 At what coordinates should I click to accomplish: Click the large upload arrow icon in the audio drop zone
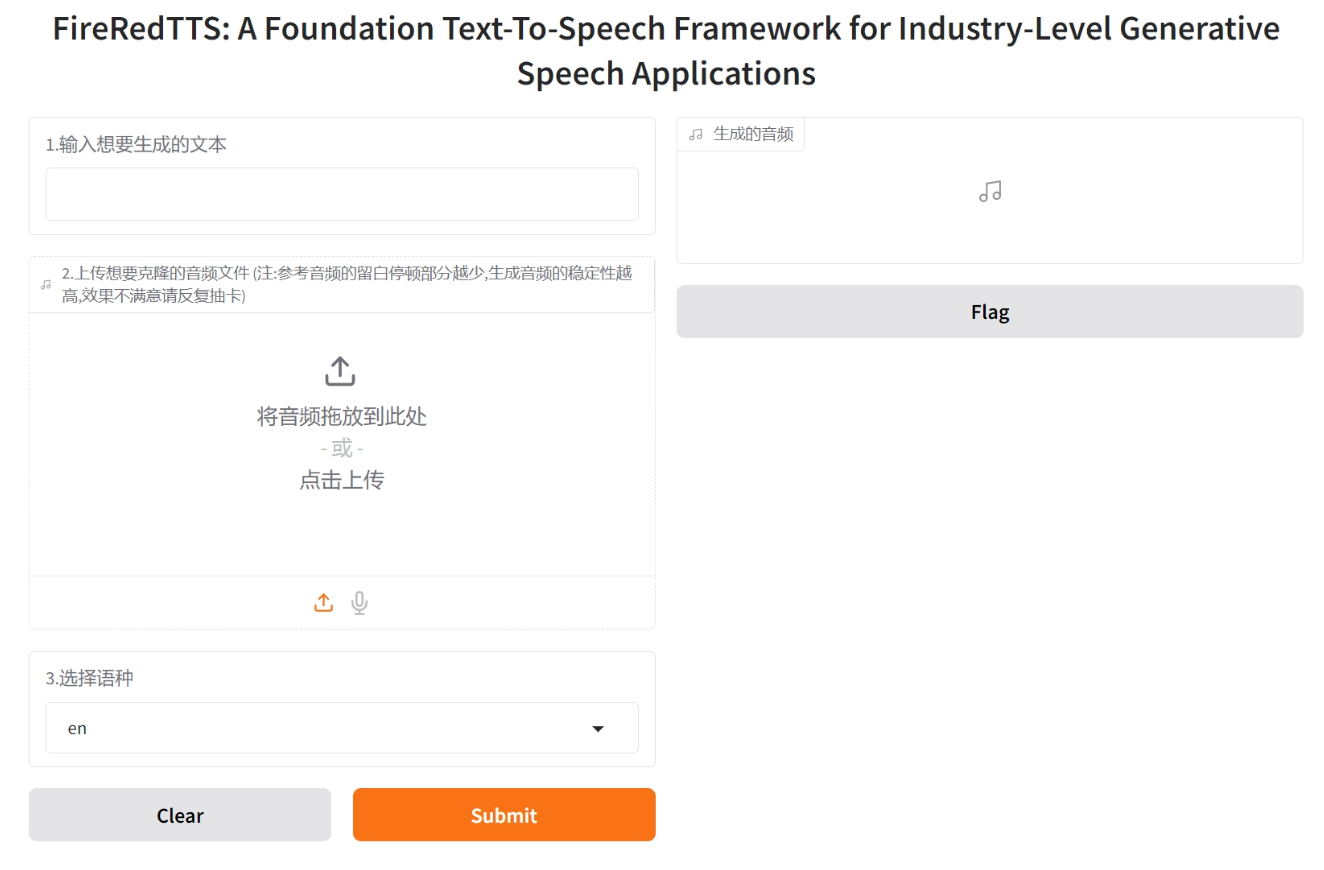(x=340, y=371)
